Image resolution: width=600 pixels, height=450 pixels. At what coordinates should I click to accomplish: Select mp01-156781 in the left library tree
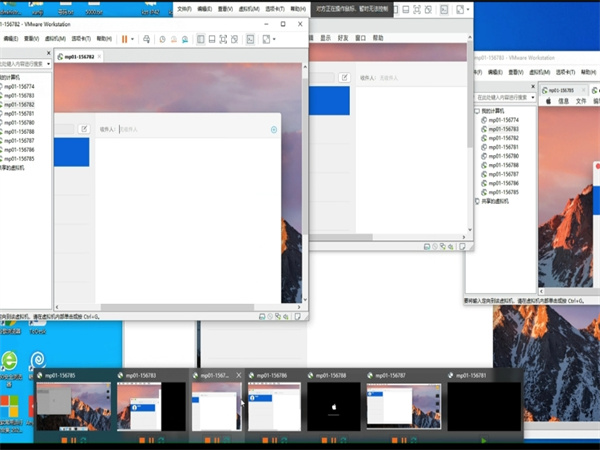pyautogui.click(x=19, y=113)
